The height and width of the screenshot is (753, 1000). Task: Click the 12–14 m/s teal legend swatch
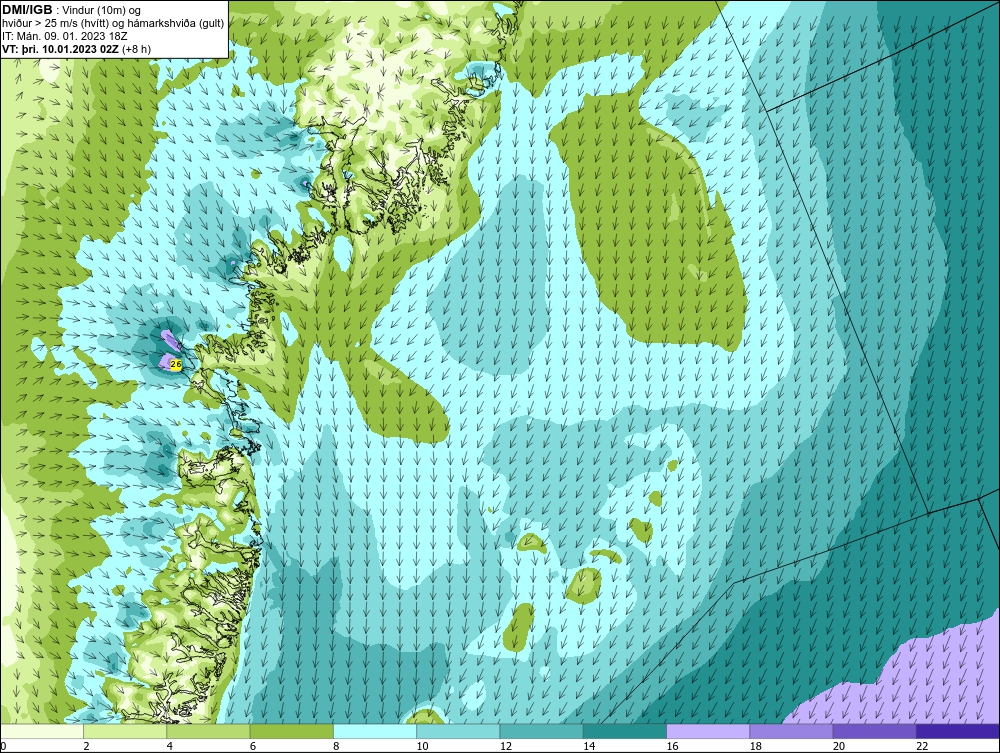[x=541, y=731]
